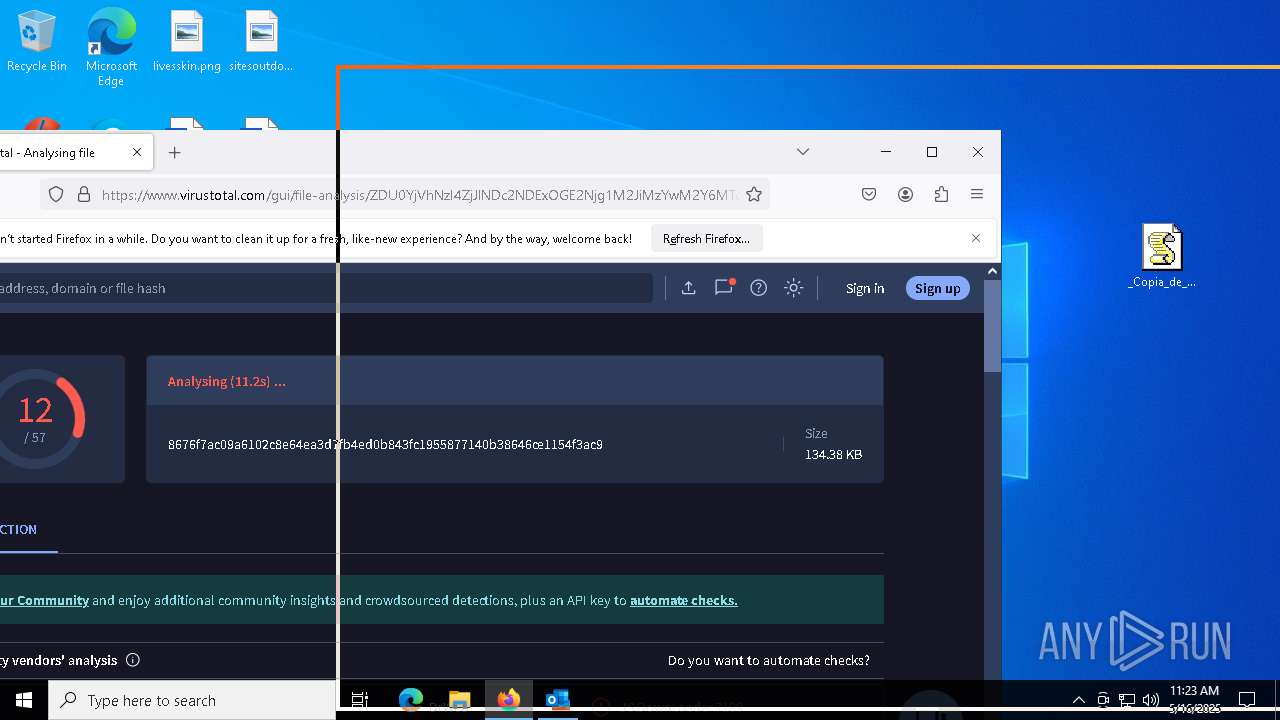Click Do you want to automate checks?
Screen dimensions: 1280x720
click(x=769, y=660)
